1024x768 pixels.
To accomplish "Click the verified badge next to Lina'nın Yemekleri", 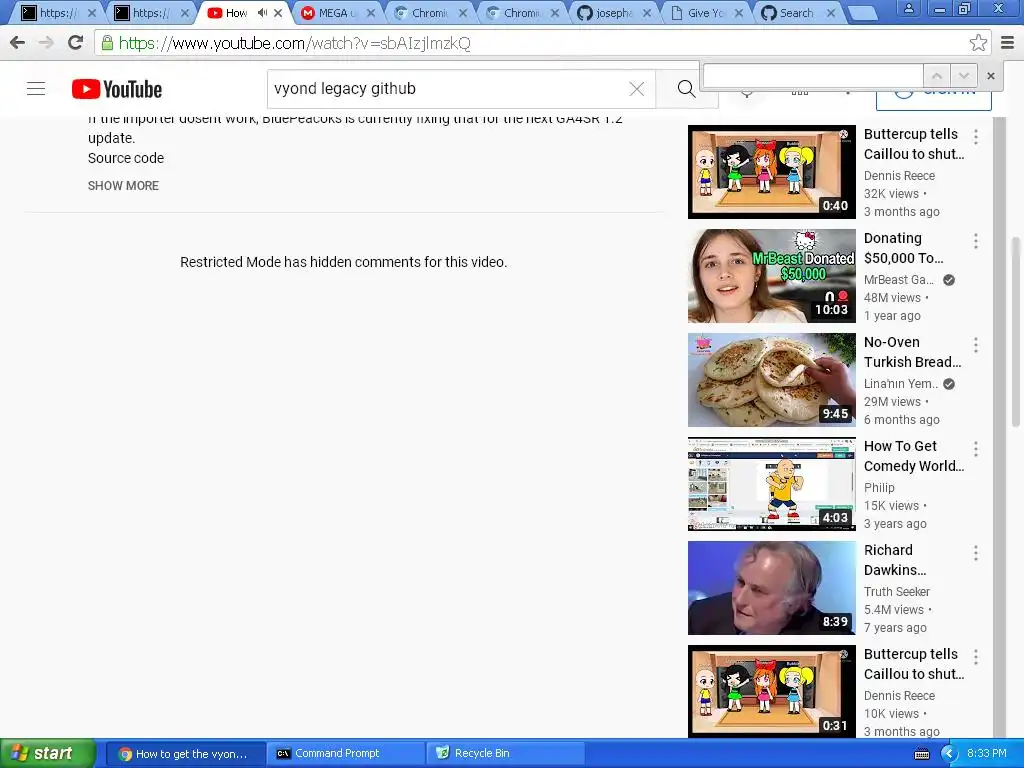I will (x=949, y=384).
